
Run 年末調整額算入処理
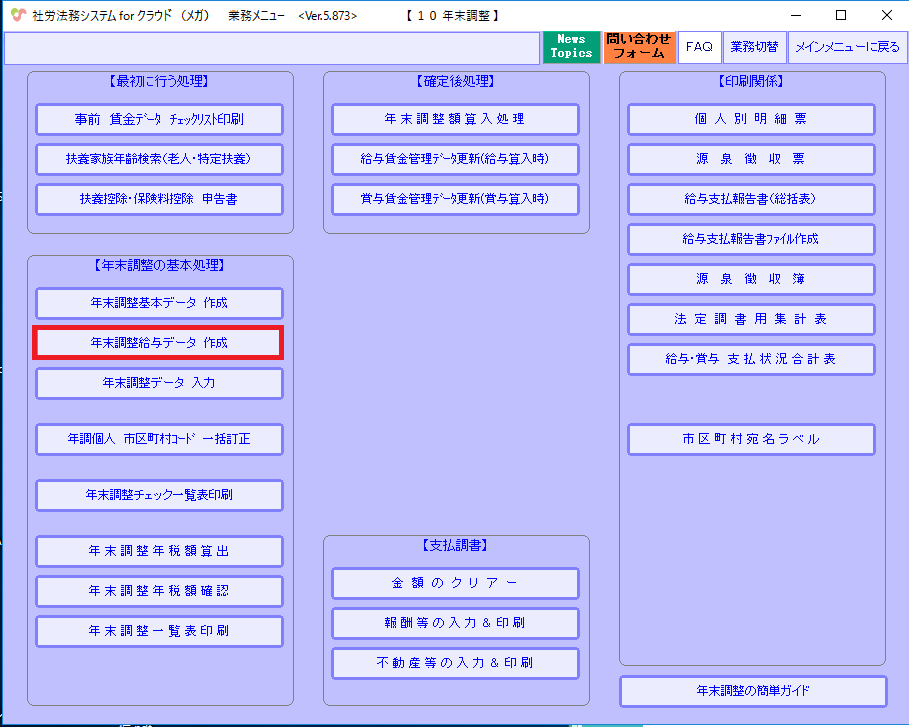[455, 119]
